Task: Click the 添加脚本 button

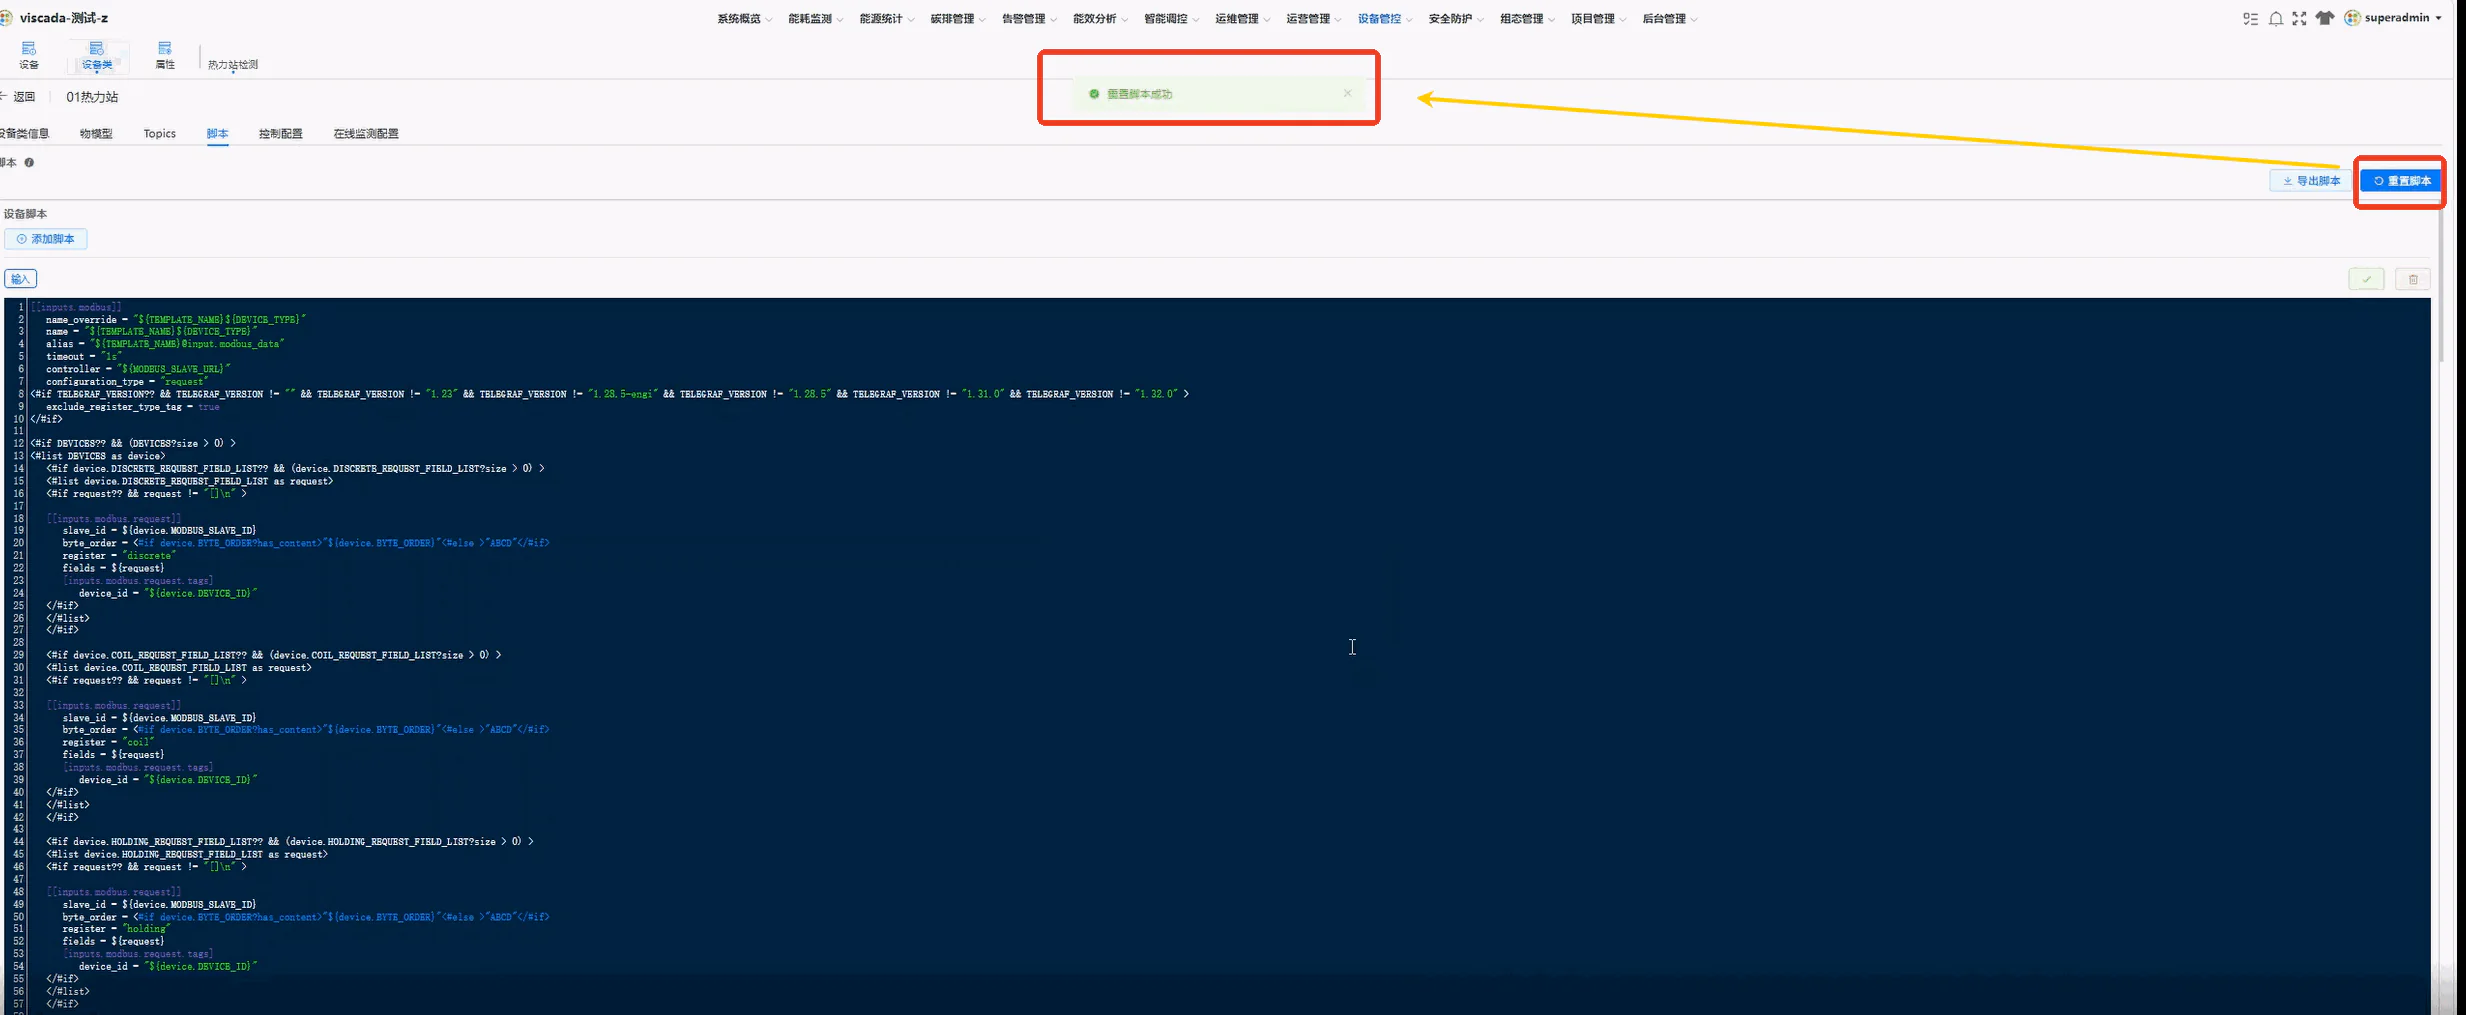Action: coord(46,239)
